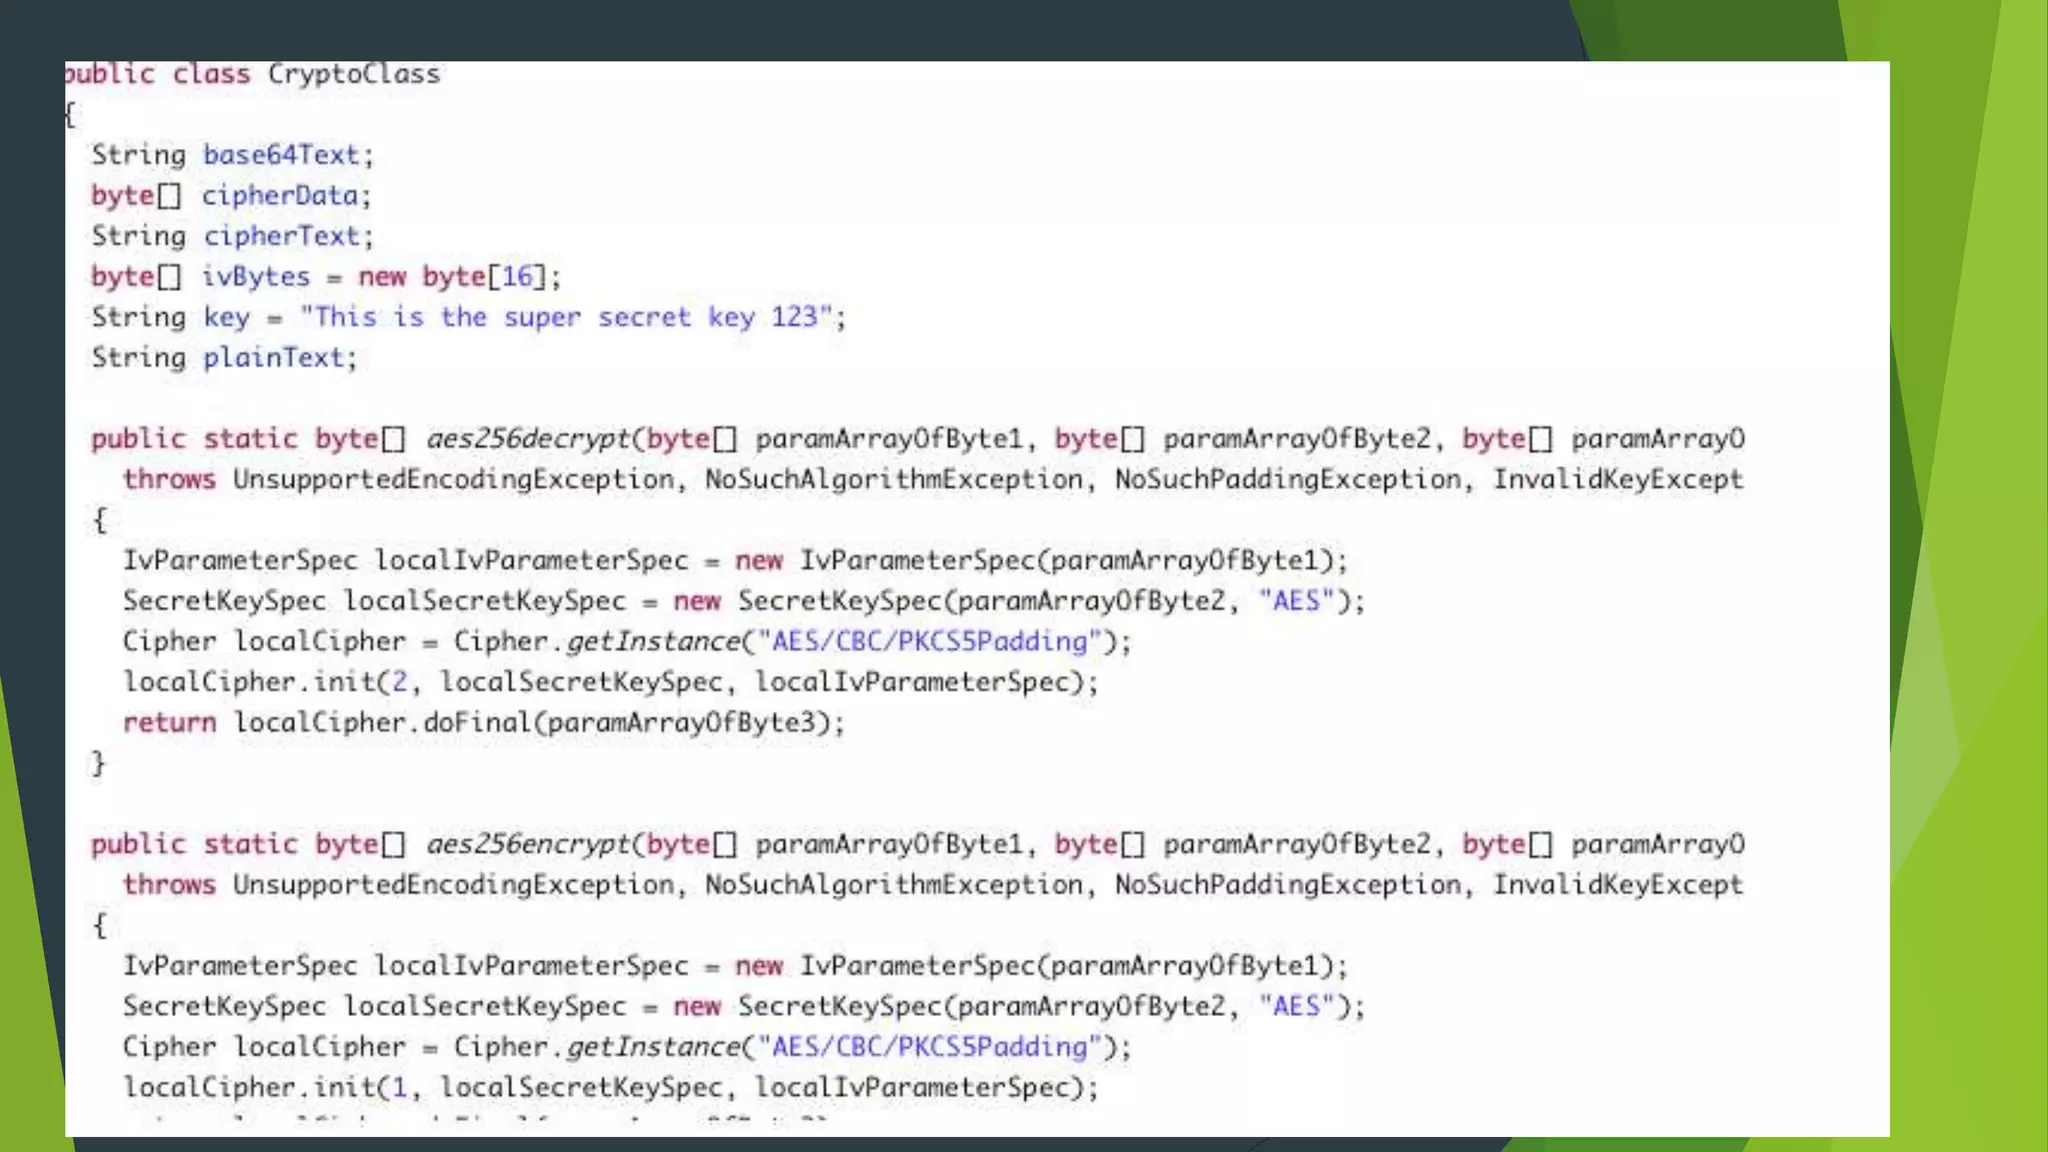Click the 'class' keyword at top
2048x1152 pixels.
pos(211,74)
